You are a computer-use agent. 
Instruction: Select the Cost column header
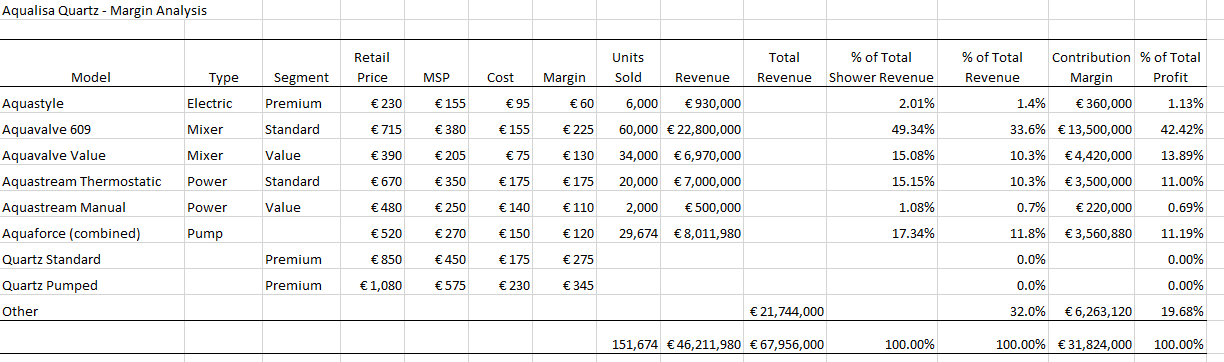(x=500, y=77)
